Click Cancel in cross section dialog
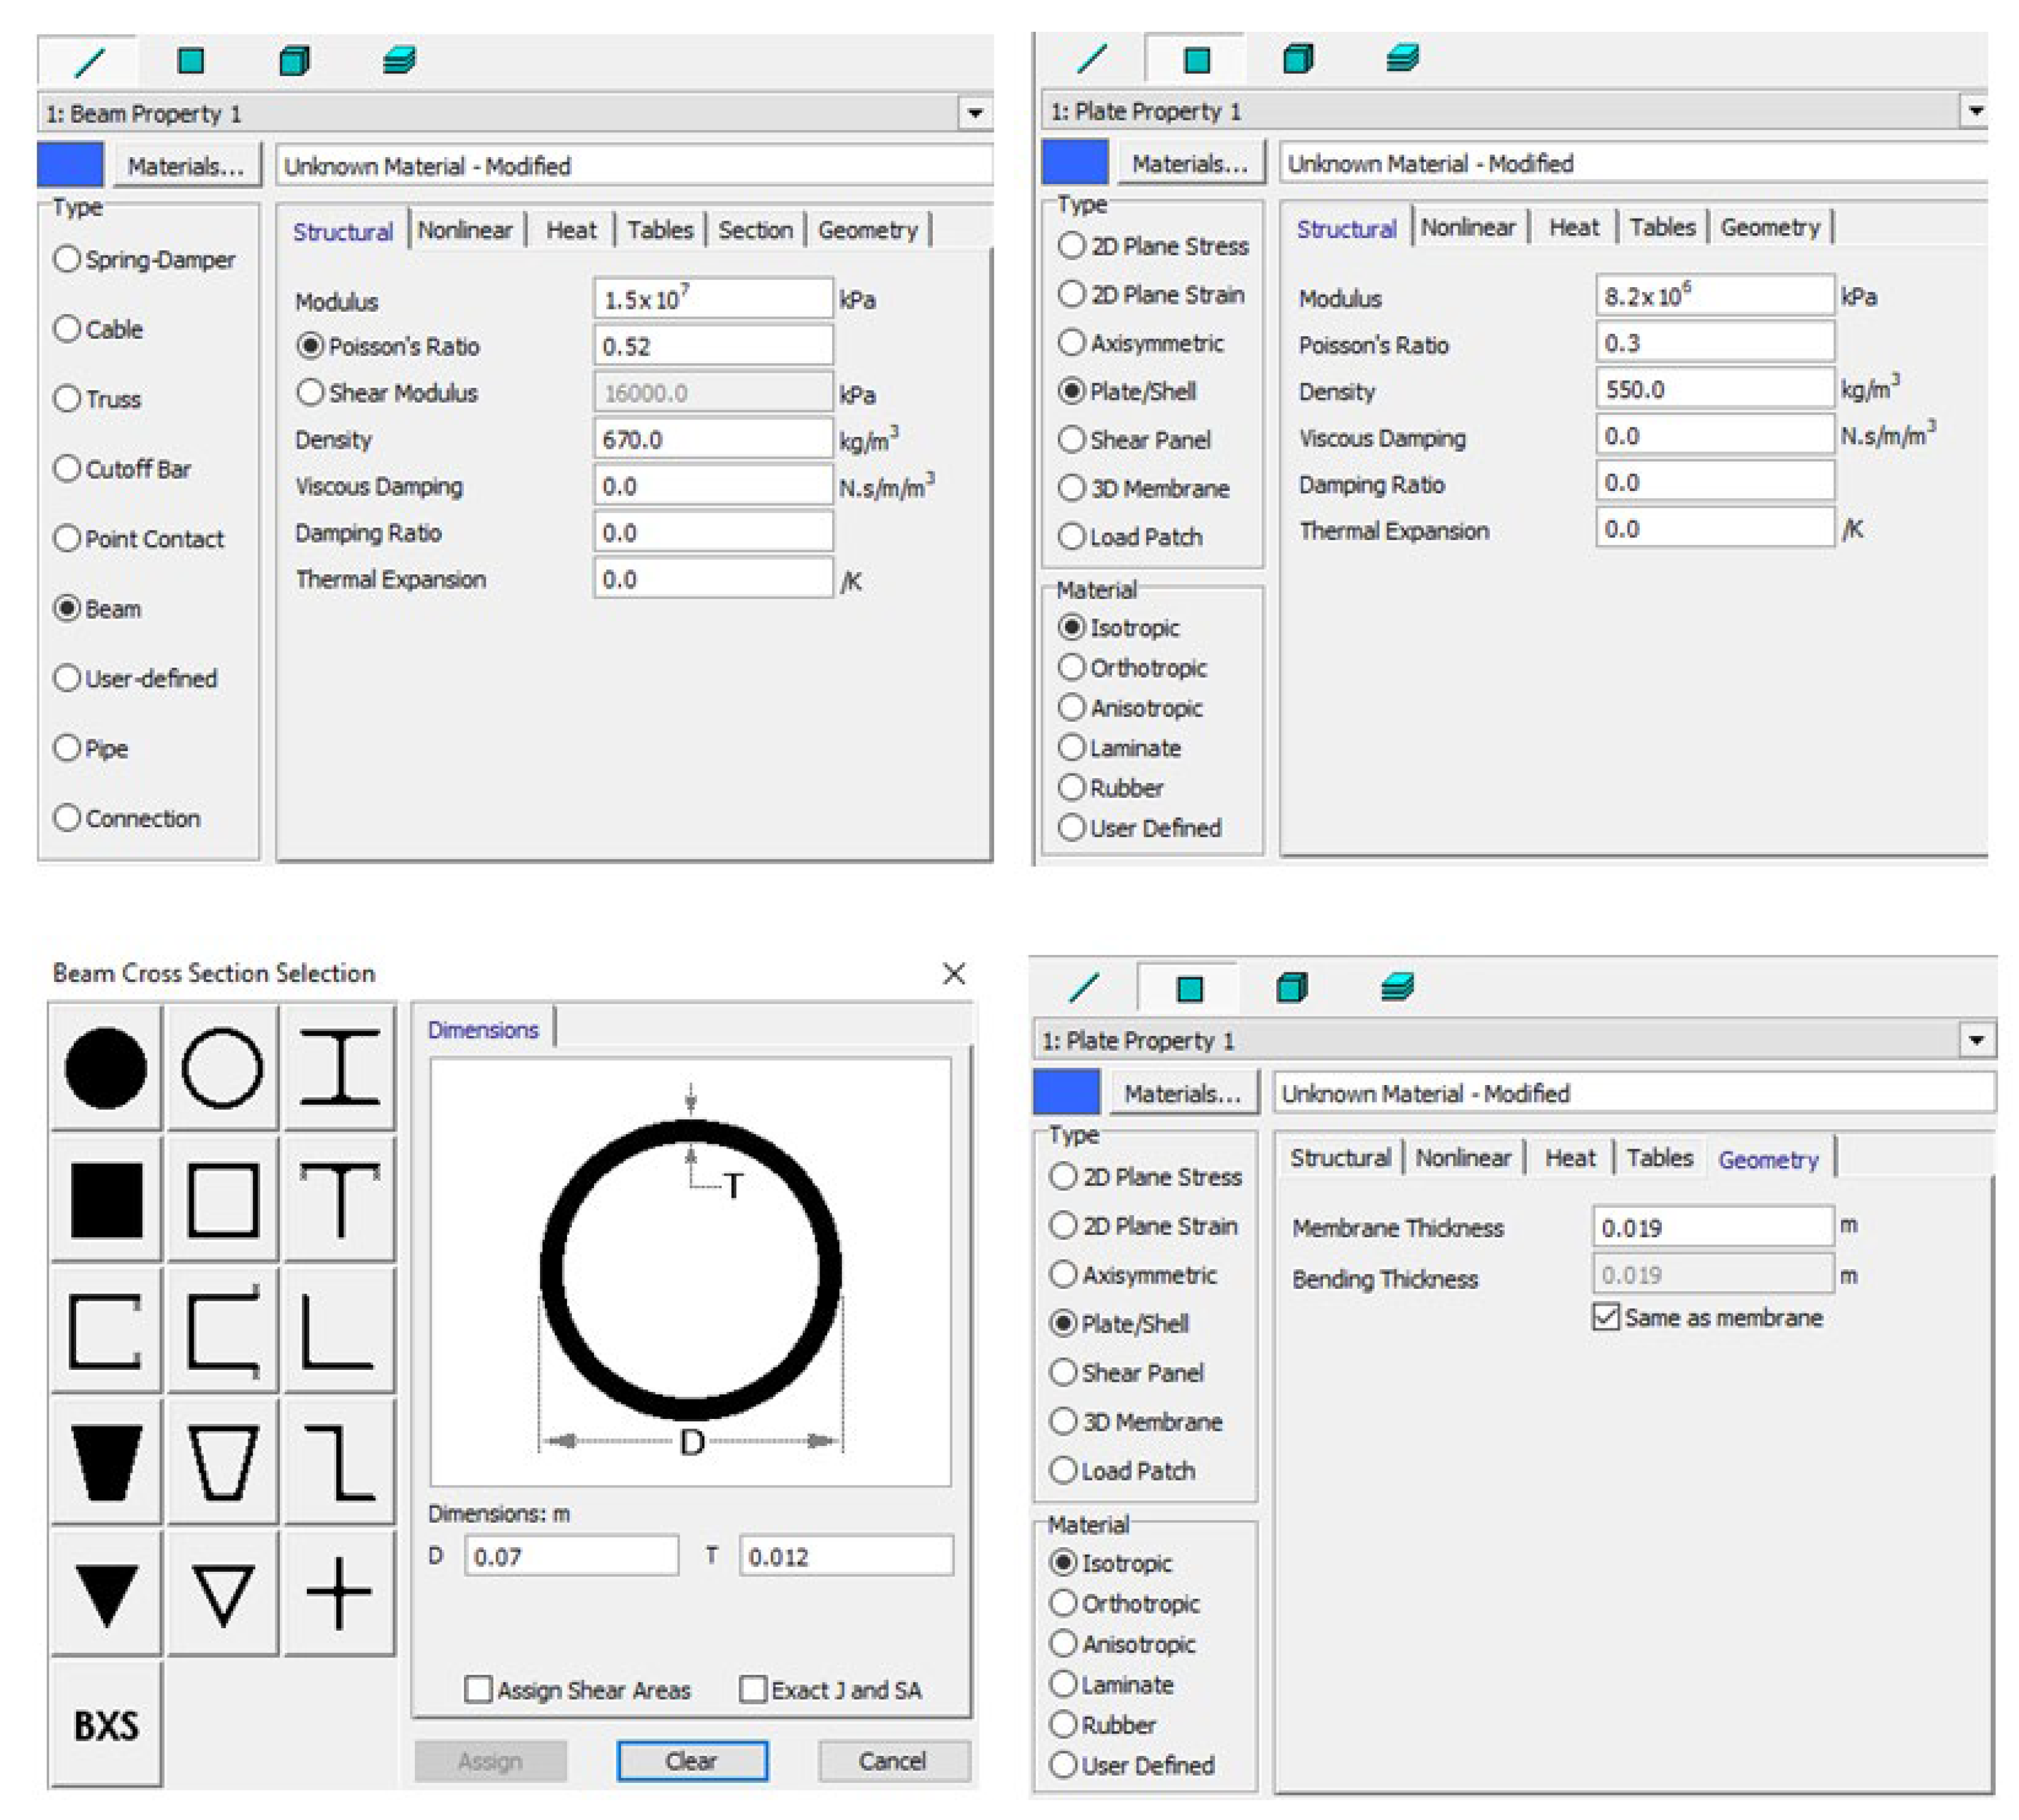The image size is (2019, 1820). [x=893, y=1761]
